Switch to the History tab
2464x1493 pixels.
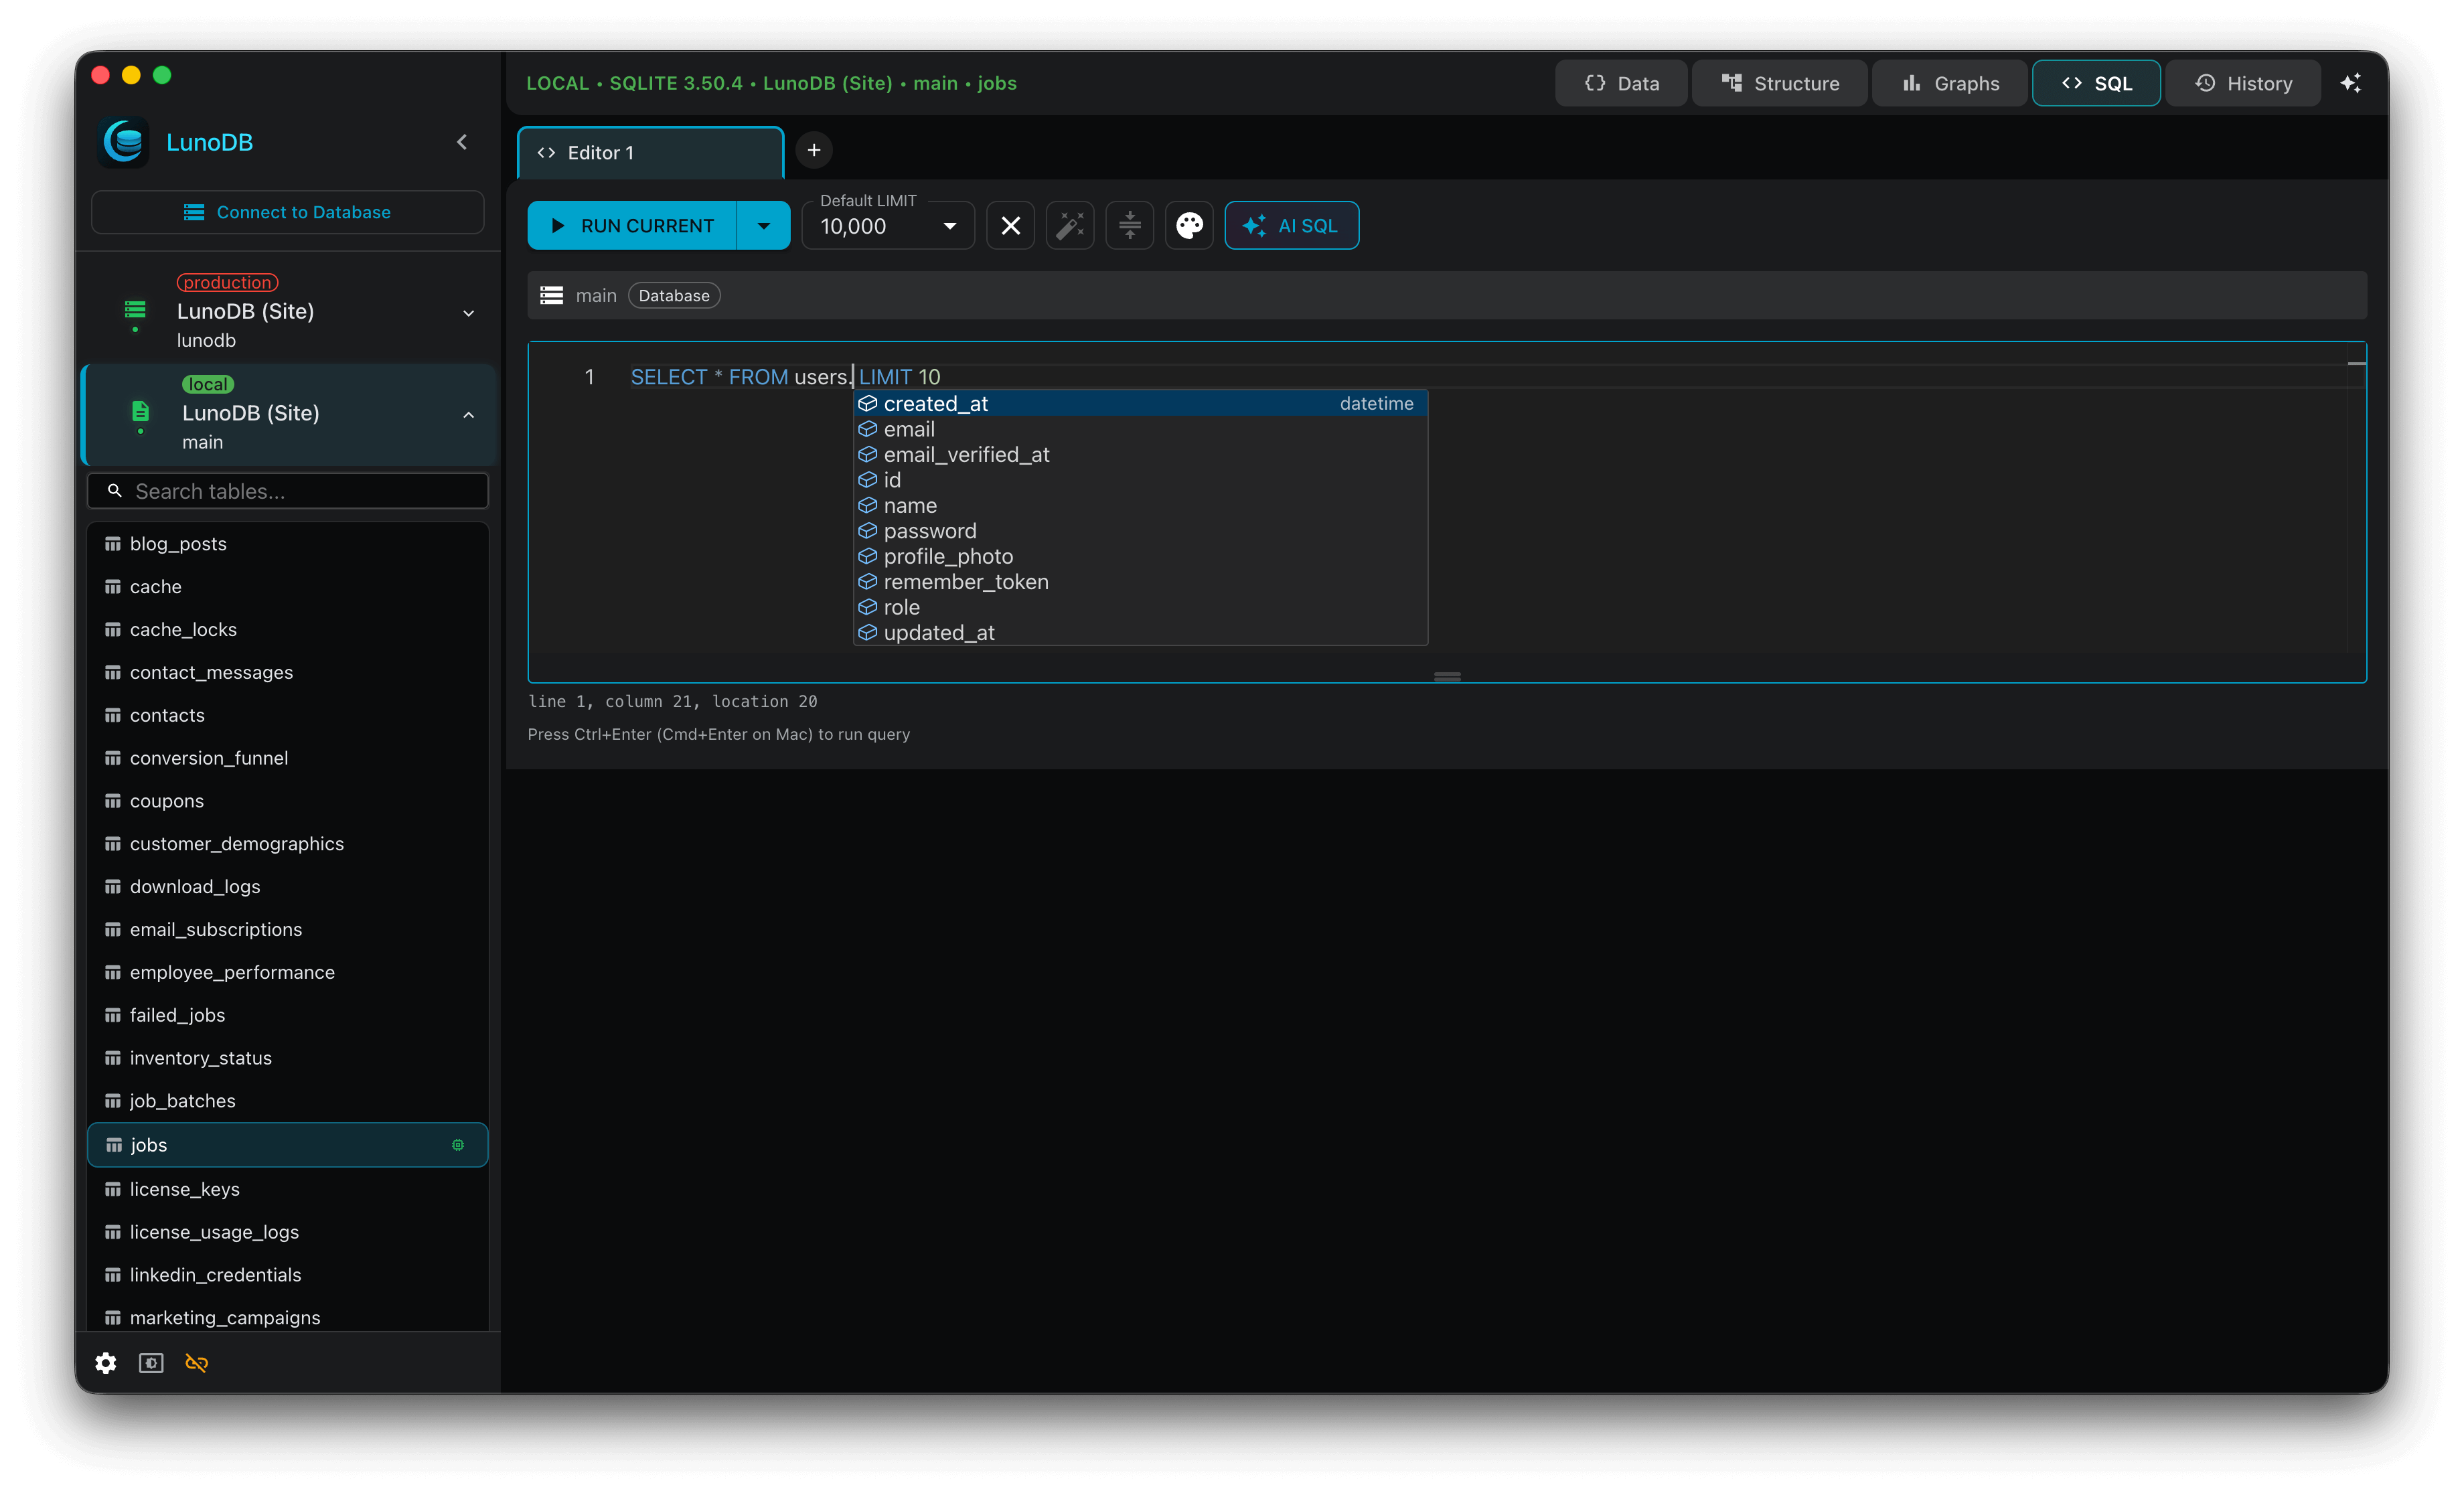[2243, 83]
